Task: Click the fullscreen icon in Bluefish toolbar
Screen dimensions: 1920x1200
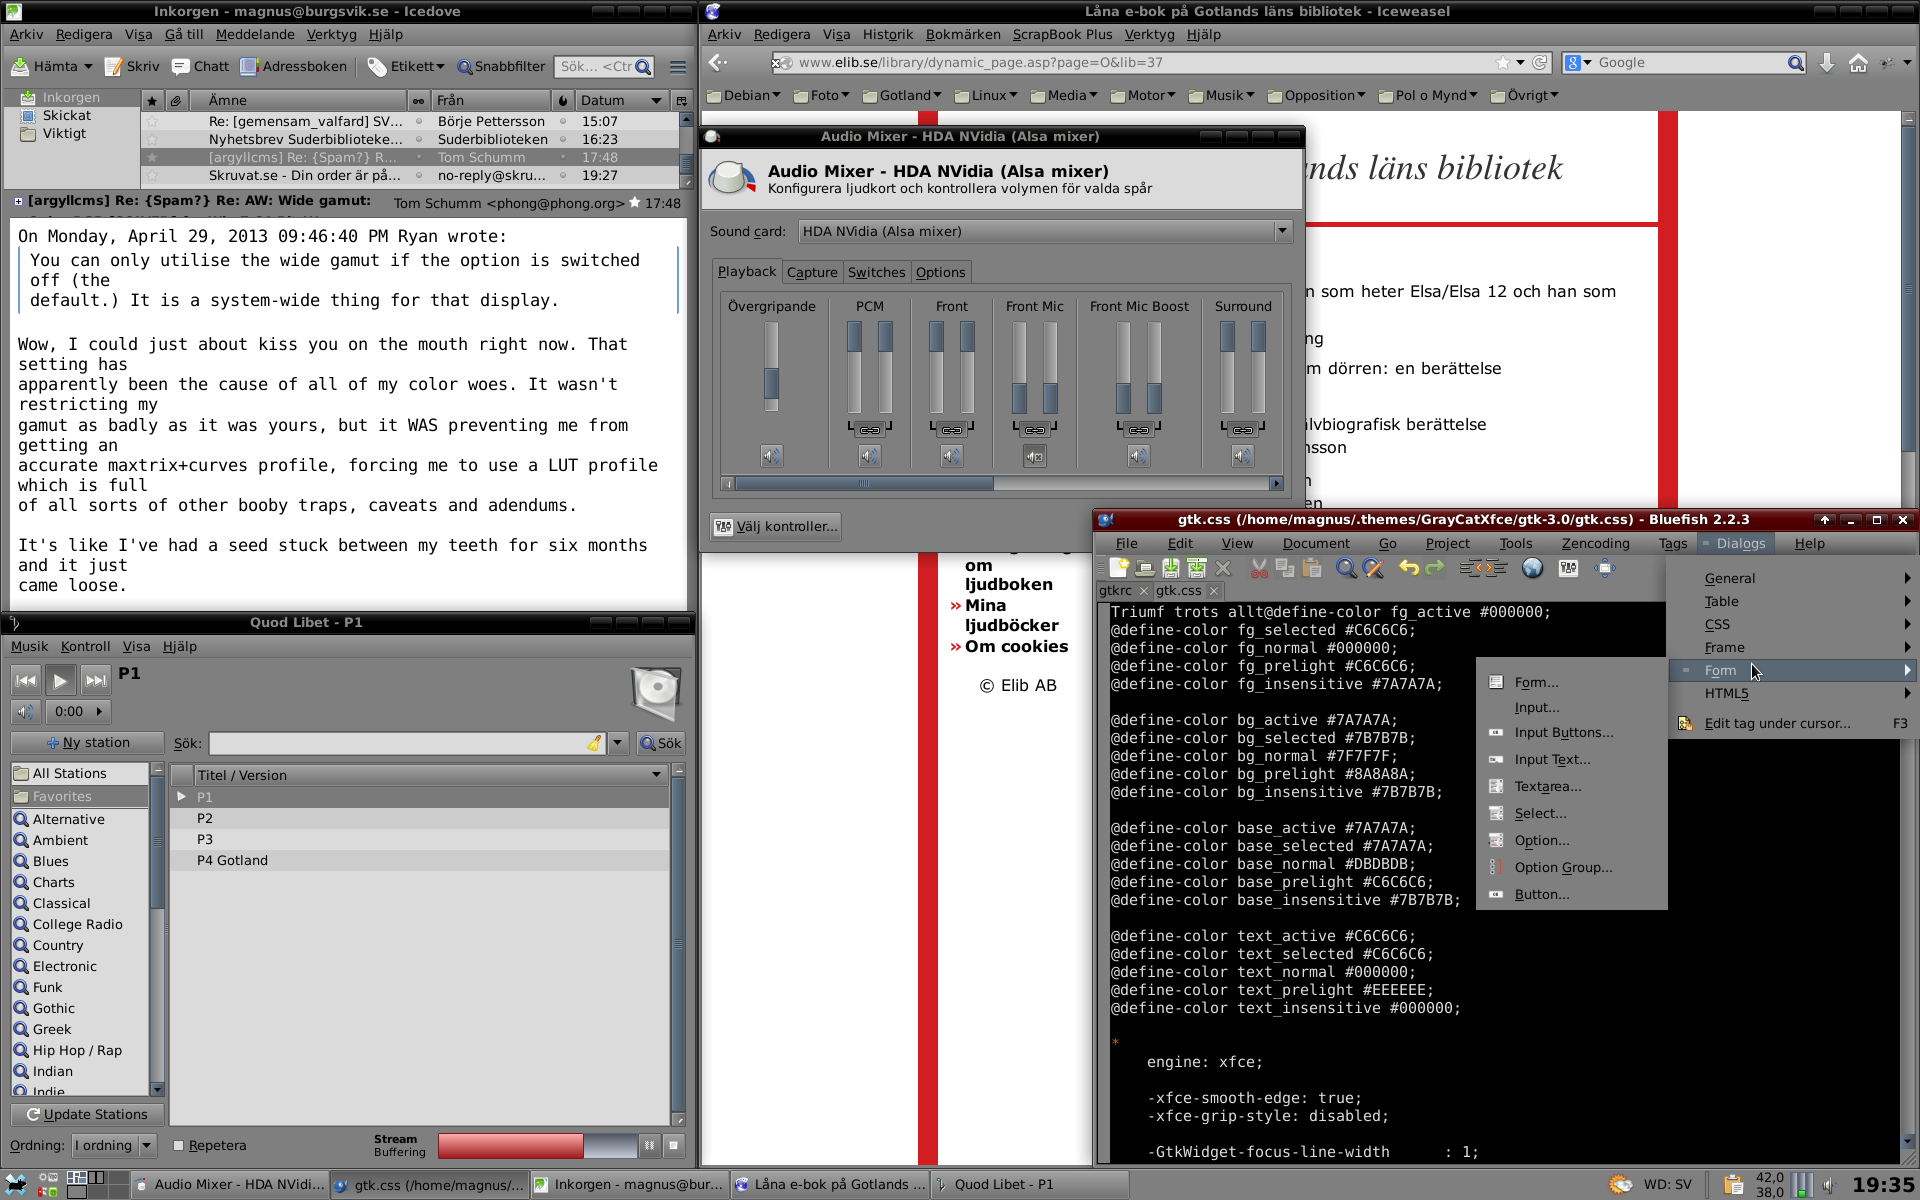Action: [x=1605, y=568]
